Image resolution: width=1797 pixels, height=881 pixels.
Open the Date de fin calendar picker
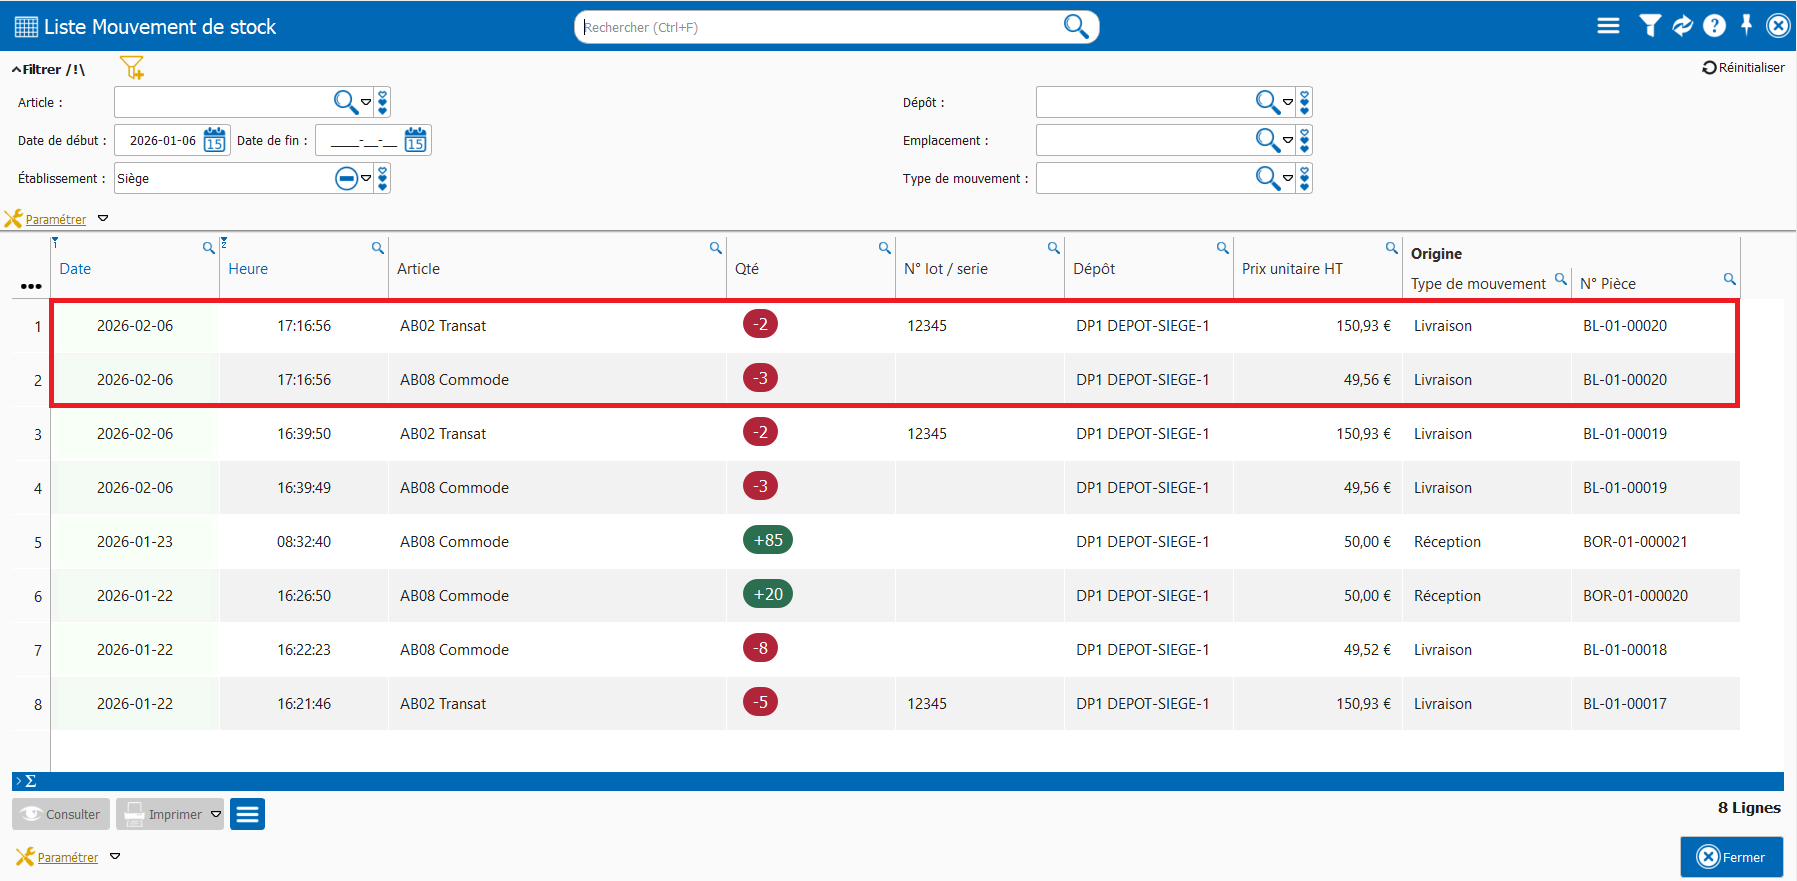click(415, 140)
